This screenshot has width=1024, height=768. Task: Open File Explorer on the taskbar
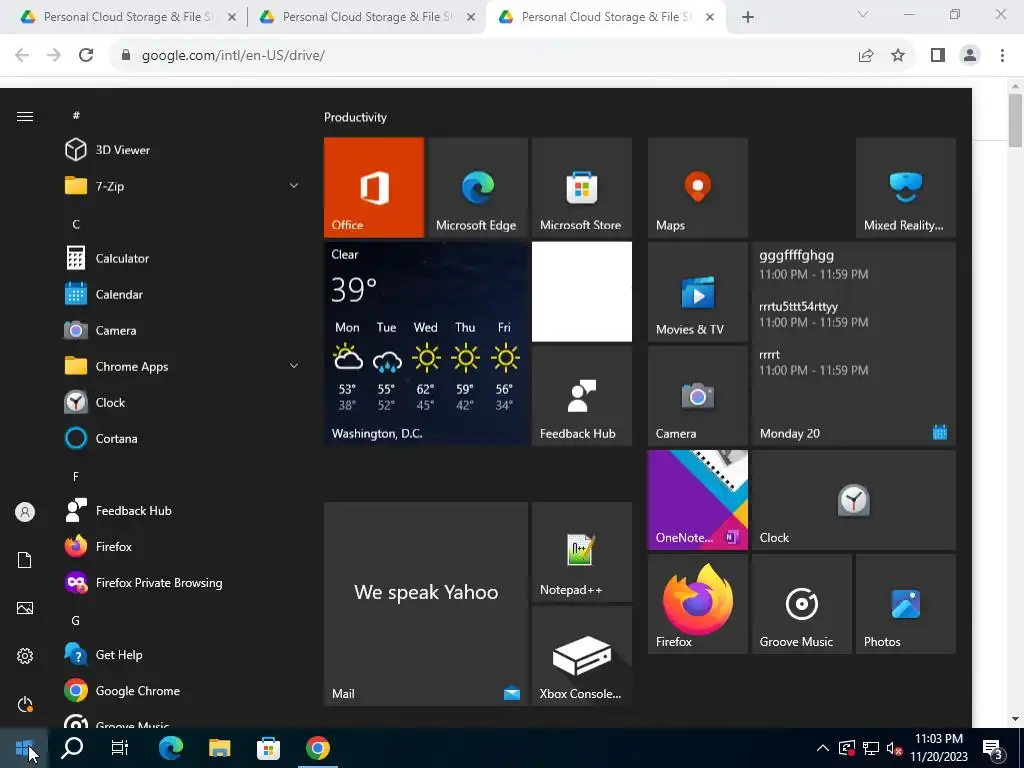[220, 748]
